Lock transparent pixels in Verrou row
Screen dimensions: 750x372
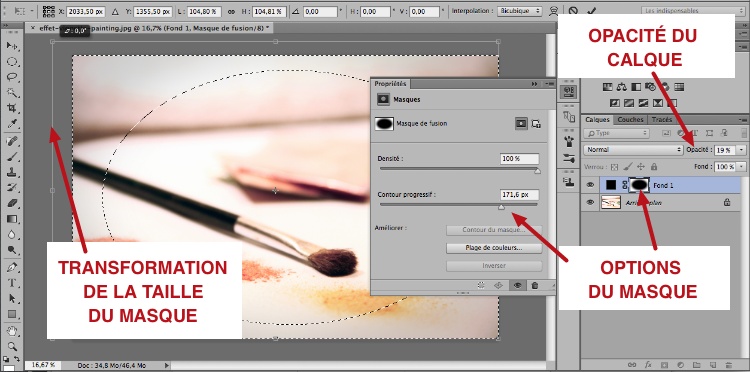(615, 167)
